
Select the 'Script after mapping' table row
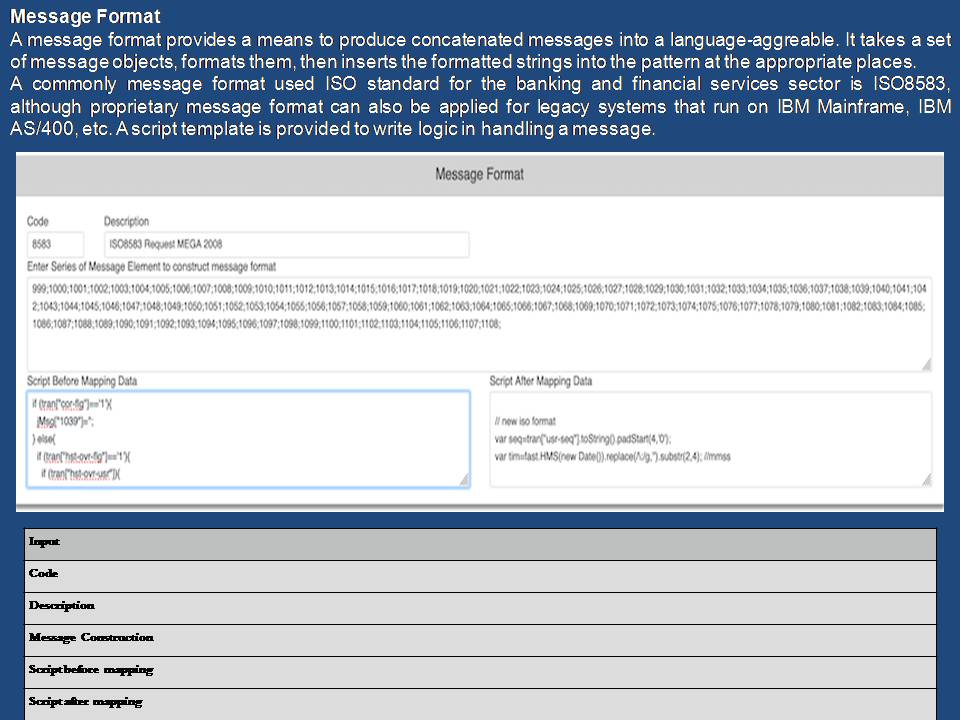480,703
